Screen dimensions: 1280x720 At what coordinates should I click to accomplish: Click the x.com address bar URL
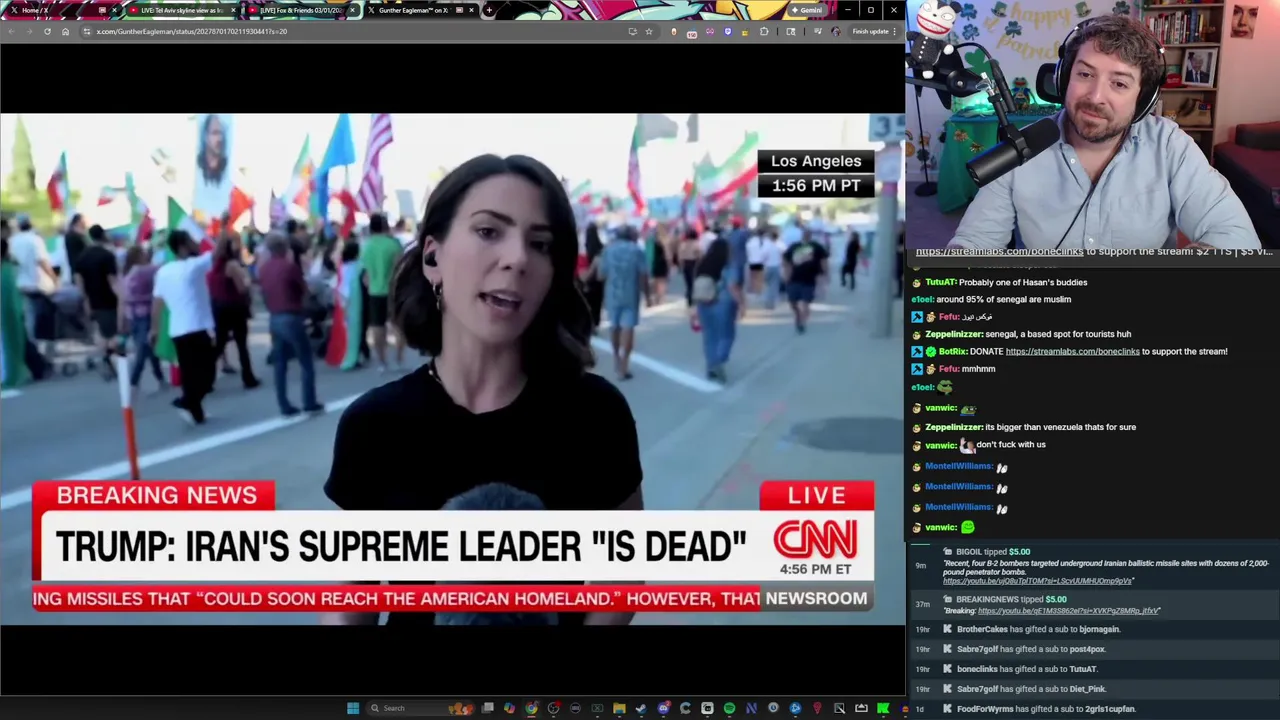[x=191, y=31]
